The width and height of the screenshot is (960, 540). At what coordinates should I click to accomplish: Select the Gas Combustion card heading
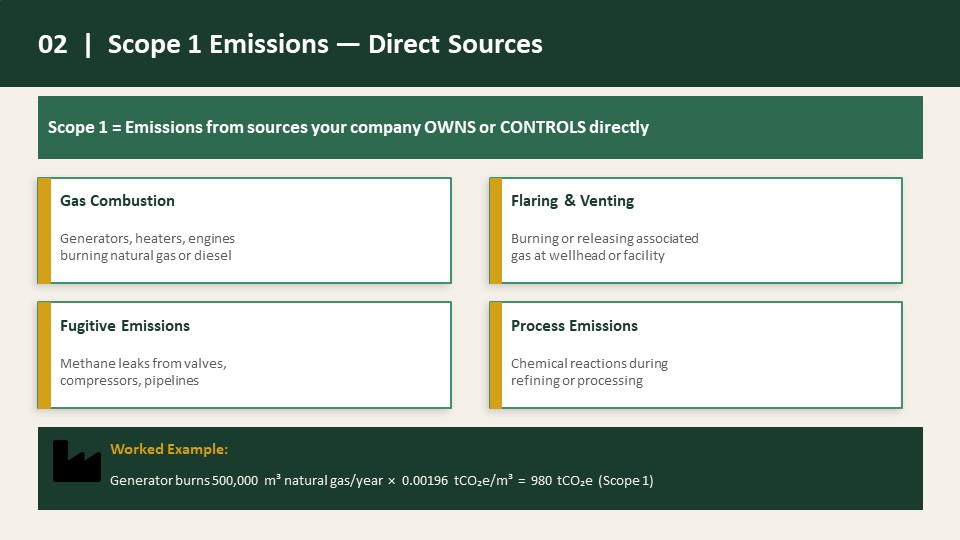click(x=117, y=201)
